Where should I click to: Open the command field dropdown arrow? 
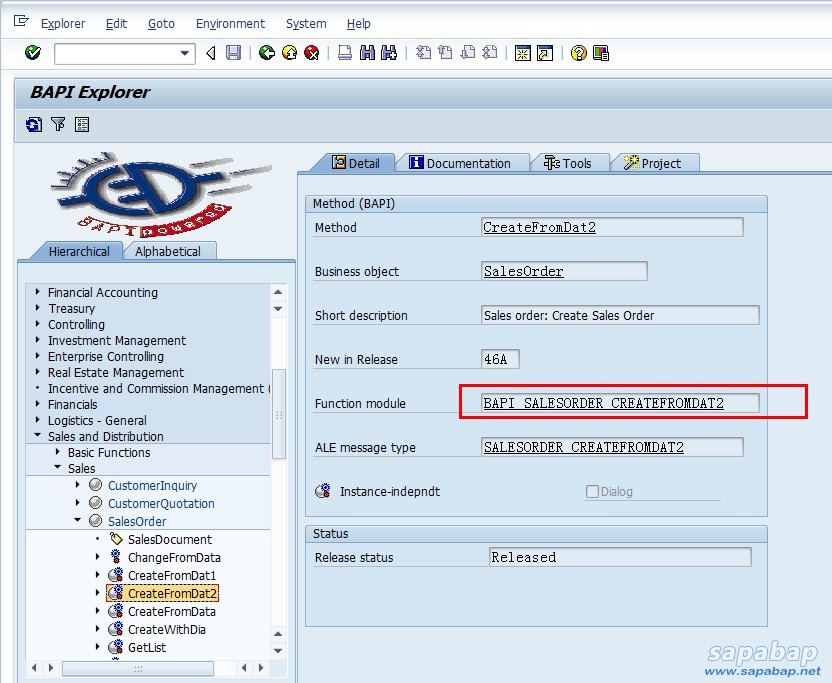[x=184, y=53]
